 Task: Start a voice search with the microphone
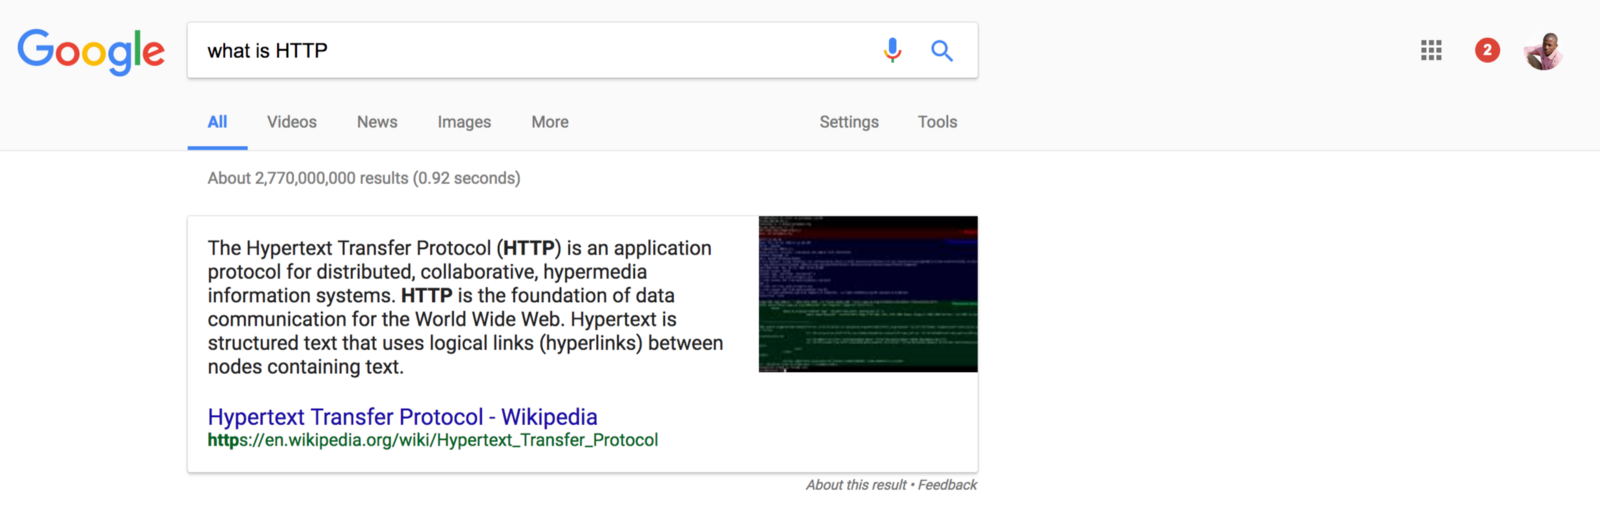(892, 50)
